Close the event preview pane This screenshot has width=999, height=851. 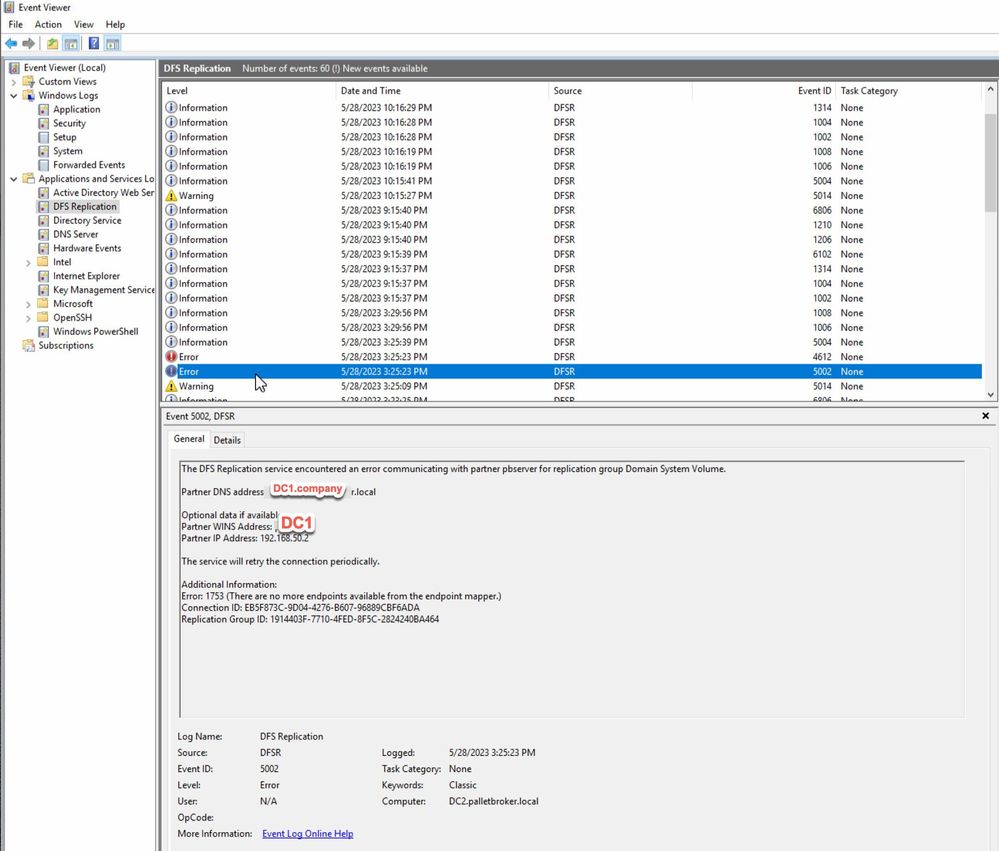[x=986, y=416]
